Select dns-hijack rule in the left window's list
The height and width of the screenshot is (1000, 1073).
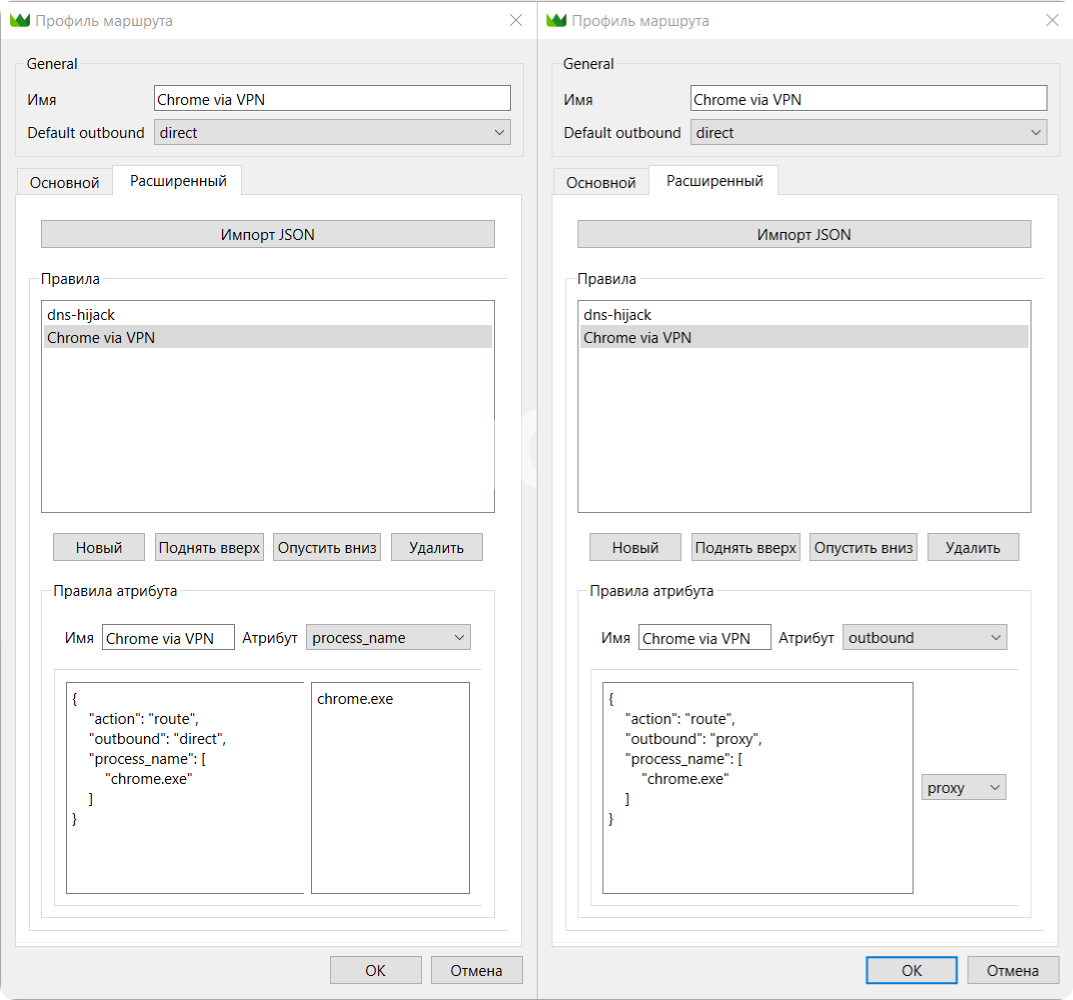pyautogui.click(x=81, y=315)
